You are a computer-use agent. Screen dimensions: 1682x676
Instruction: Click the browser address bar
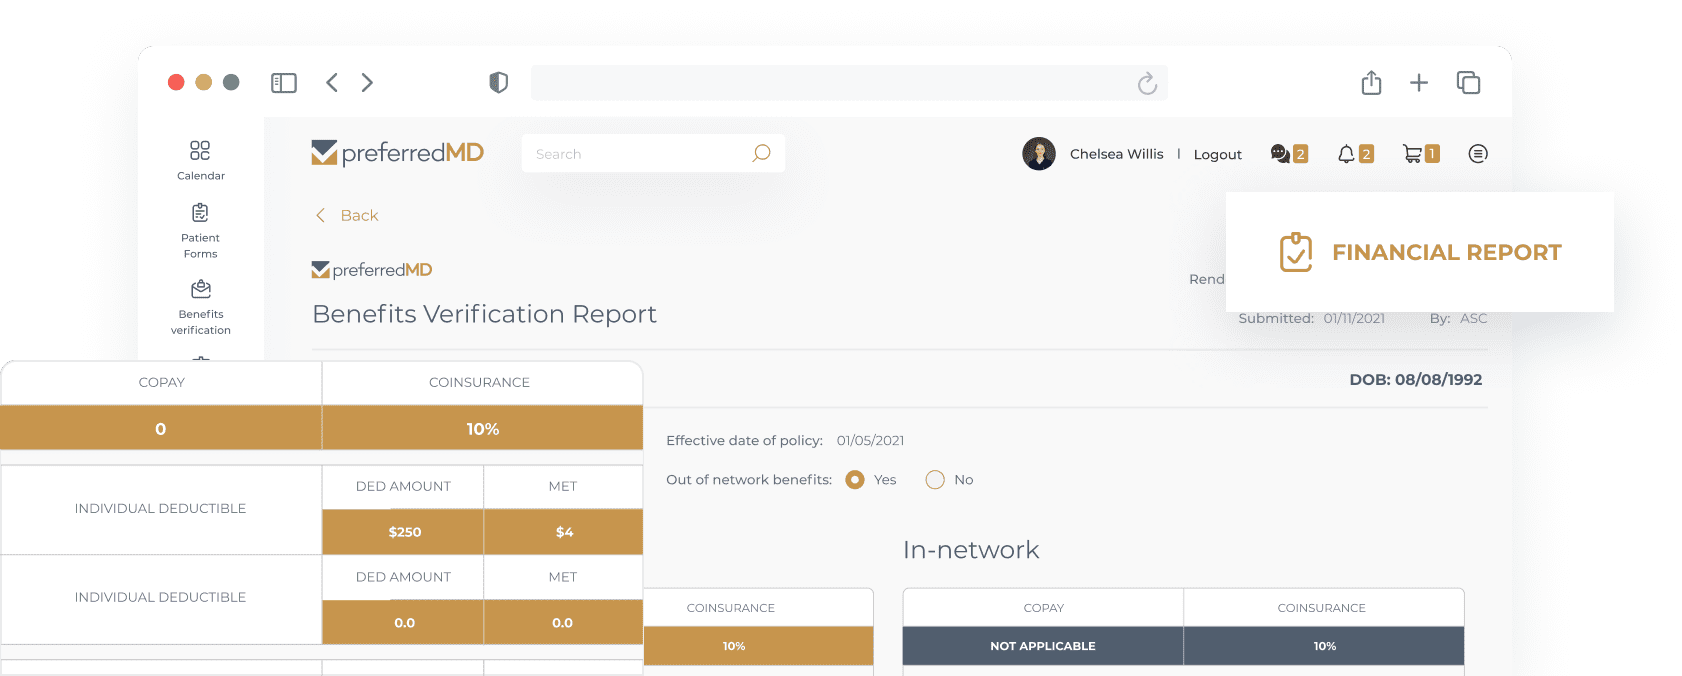click(830, 84)
